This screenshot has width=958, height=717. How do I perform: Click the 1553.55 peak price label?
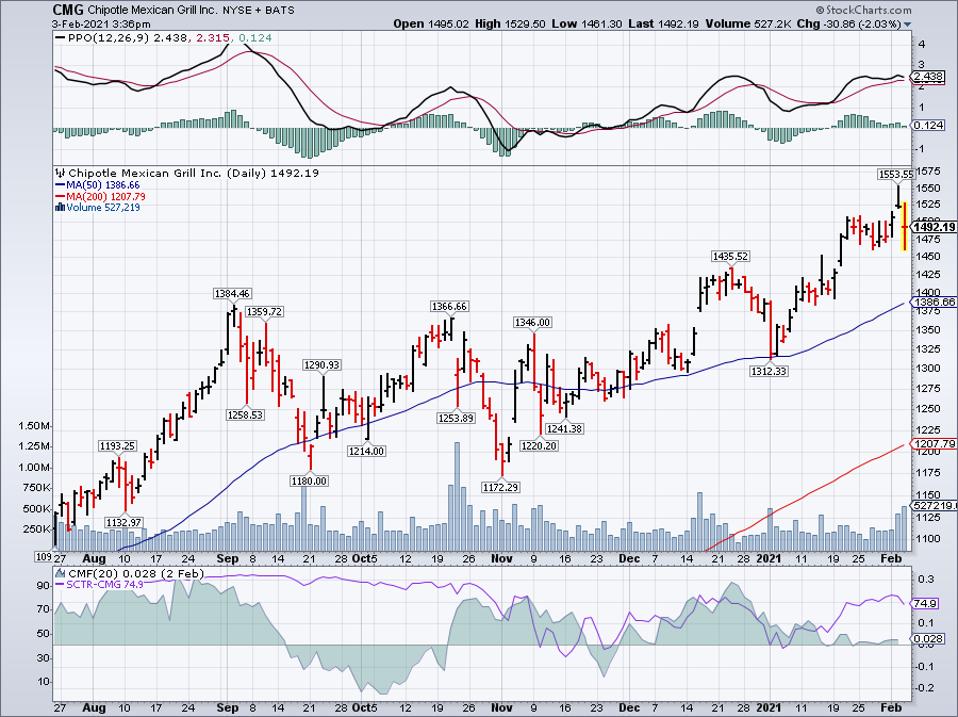[x=896, y=174]
